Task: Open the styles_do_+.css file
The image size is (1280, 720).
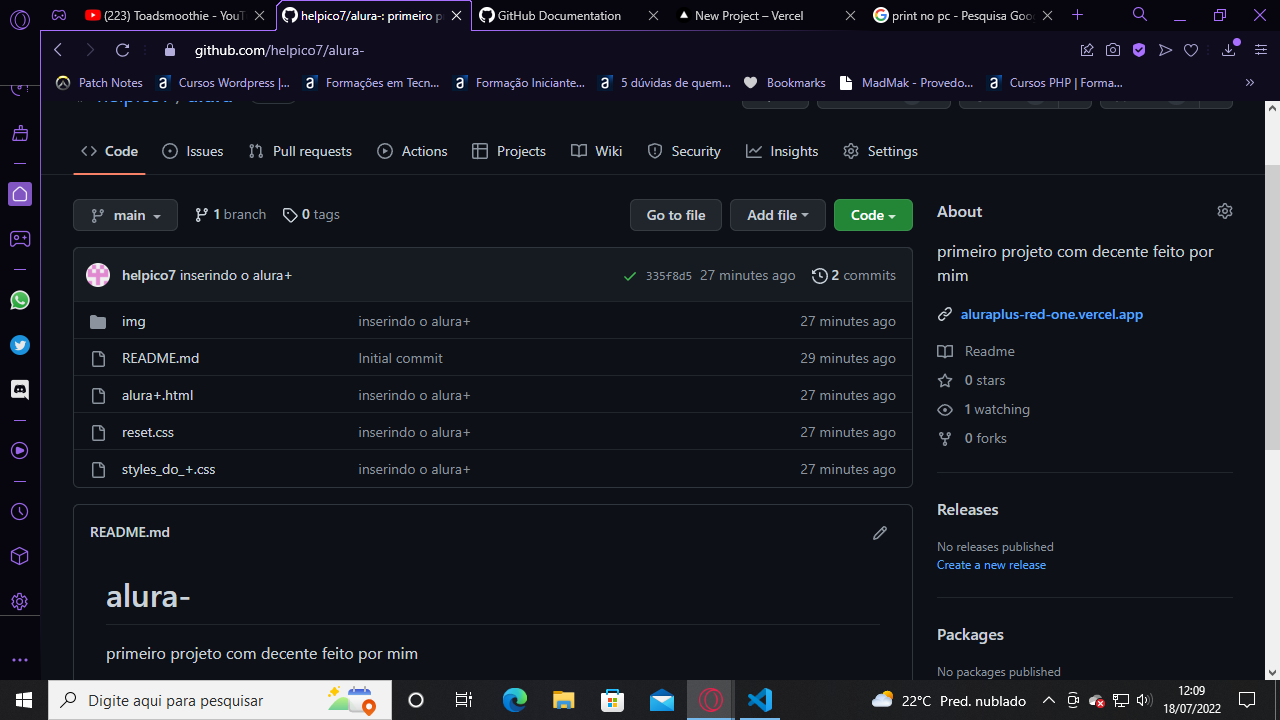Action: pyautogui.click(x=168, y=469)
